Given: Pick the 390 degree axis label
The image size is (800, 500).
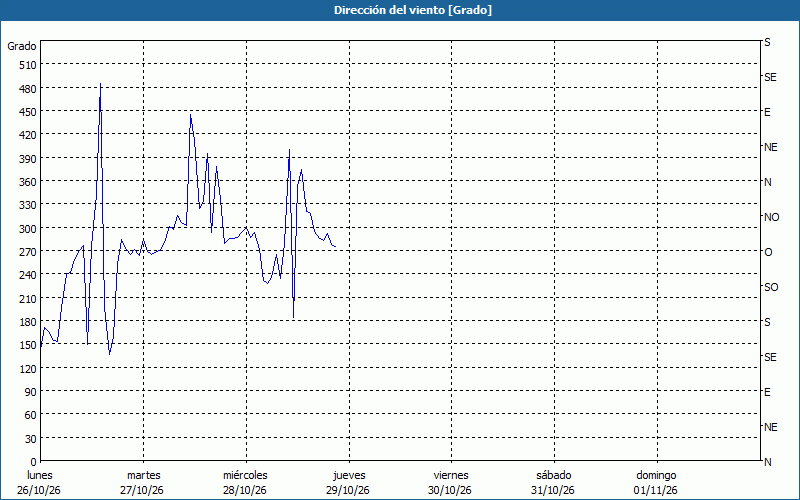Looking at the screenshot, I should (x=28, y=159).
